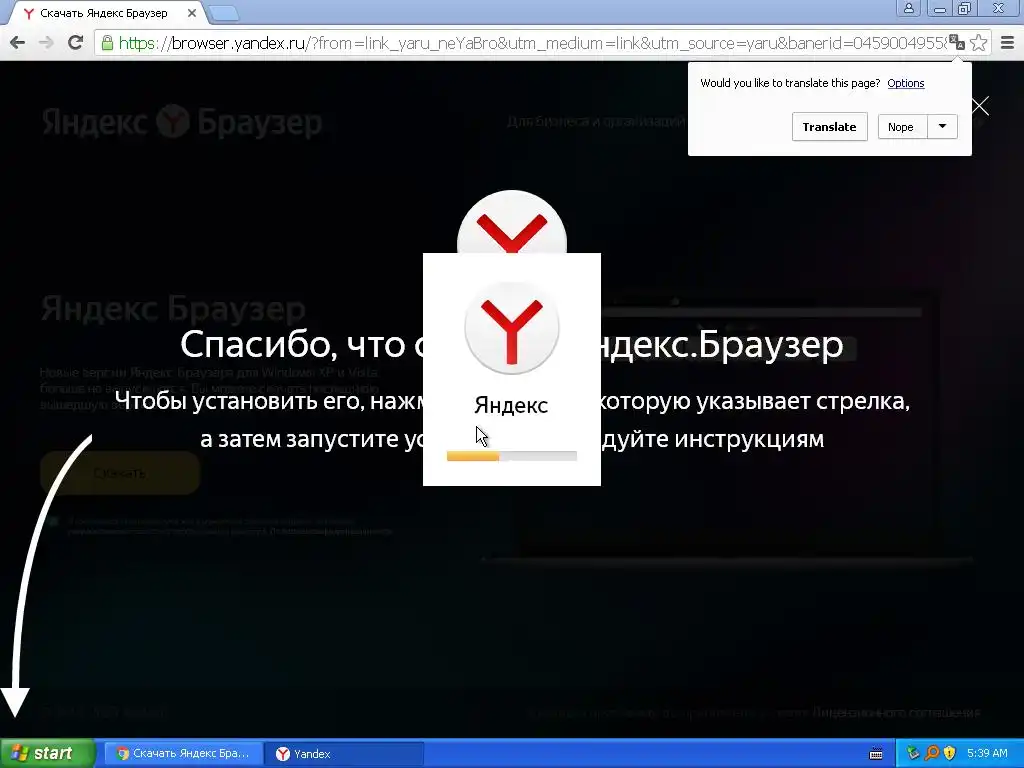Click the installer progress bar
Screen dimensions: 1024x768
(x=511, y=456)
